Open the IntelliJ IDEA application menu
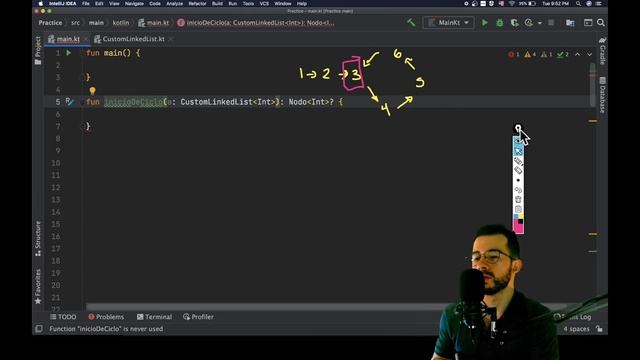Viewport: 640px width, 360px height. click(62, 4)
